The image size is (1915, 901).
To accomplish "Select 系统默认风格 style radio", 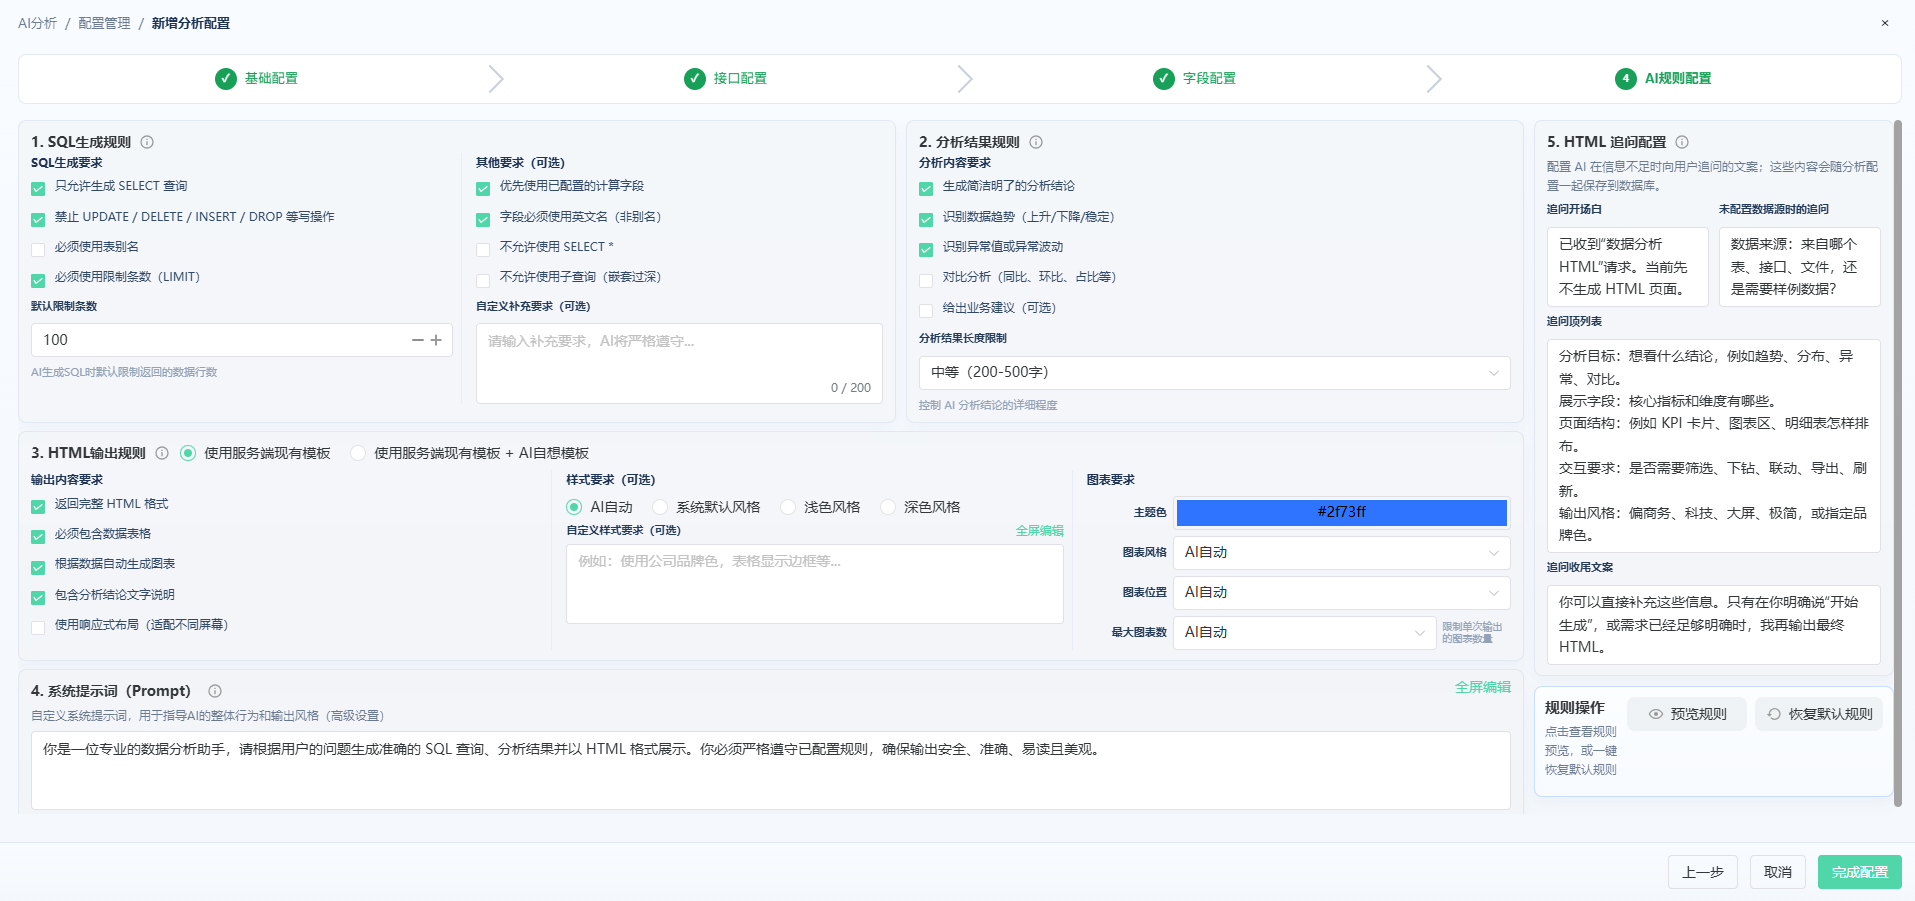I will coord(660,507).
